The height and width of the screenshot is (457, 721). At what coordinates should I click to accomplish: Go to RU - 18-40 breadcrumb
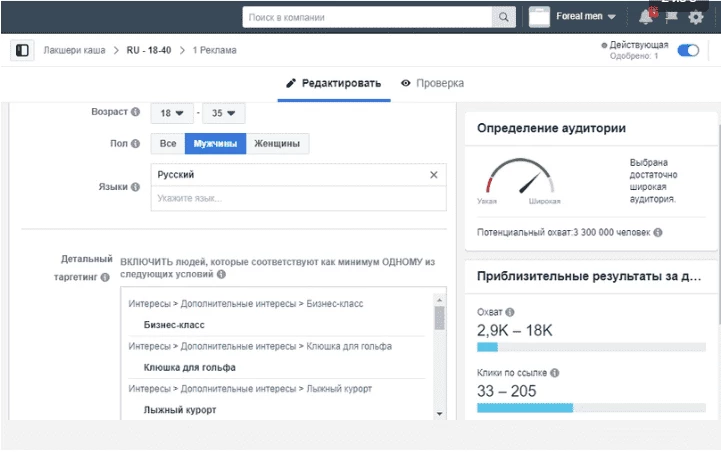(149, 50)
